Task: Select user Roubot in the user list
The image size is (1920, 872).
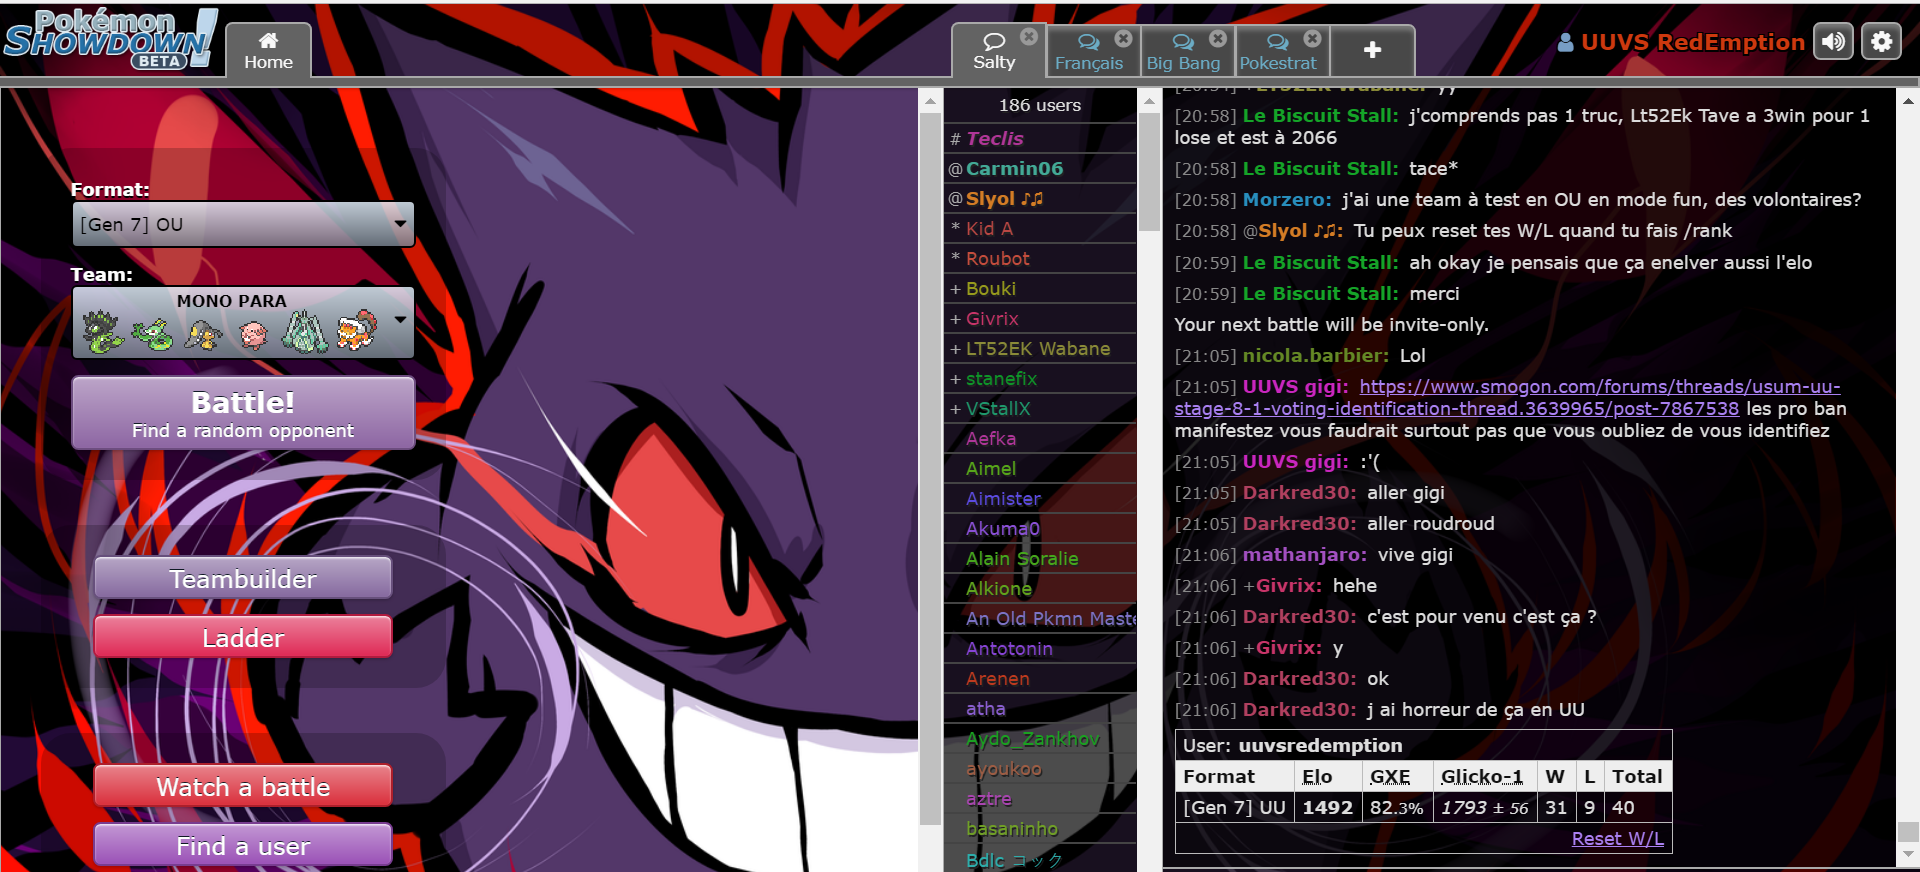Action: pos(1040,258)
